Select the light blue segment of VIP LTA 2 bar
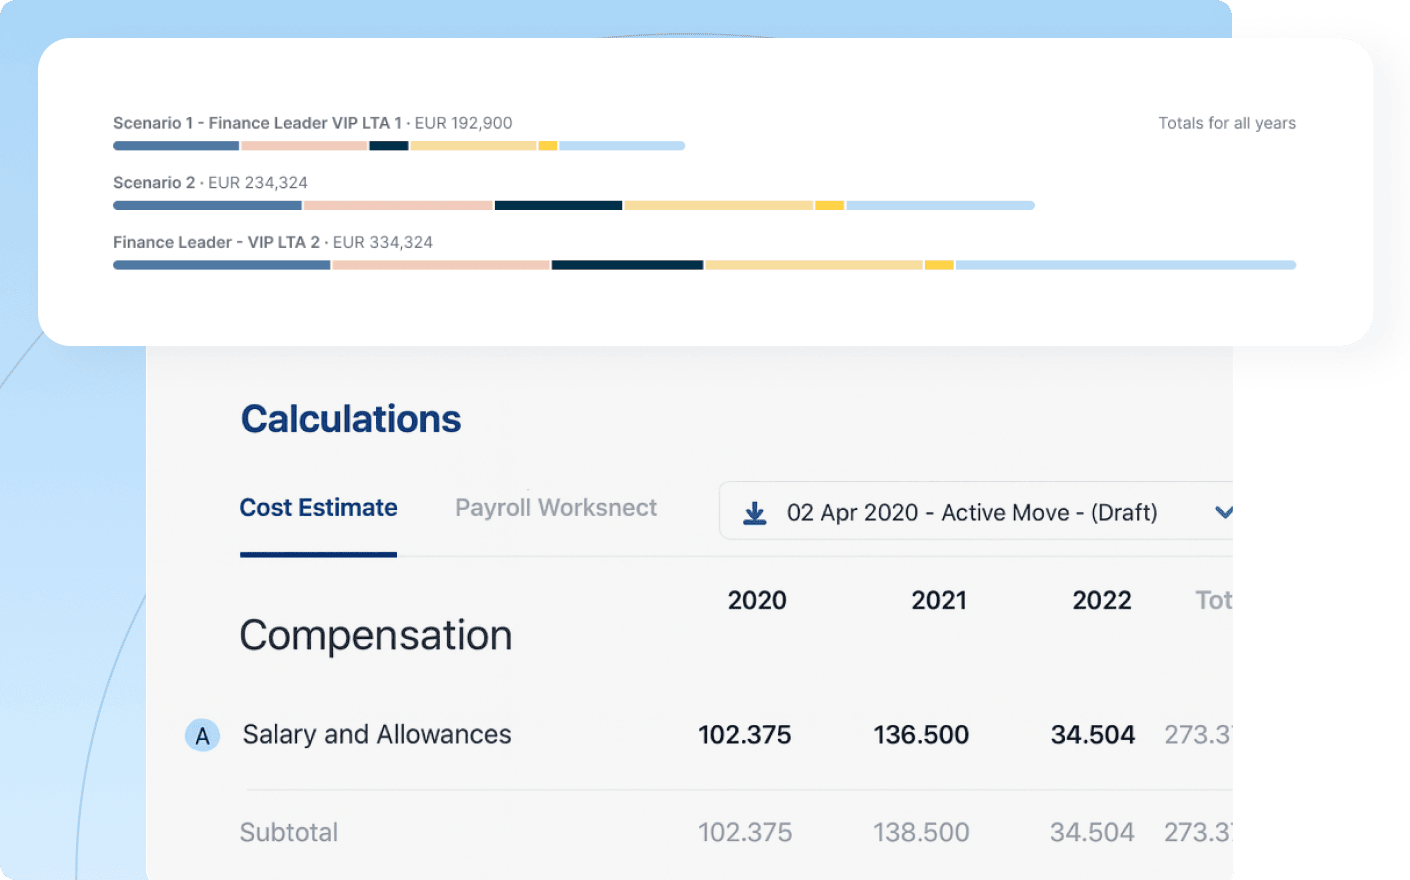Image resolution: width=1410 pixels, height=880 pixels. tap(1125, 265)
